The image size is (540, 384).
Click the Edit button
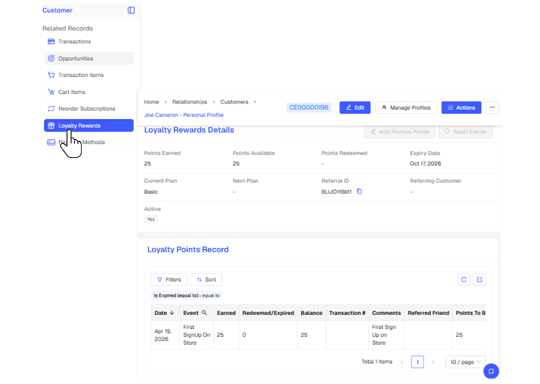[x=355, y=107]
